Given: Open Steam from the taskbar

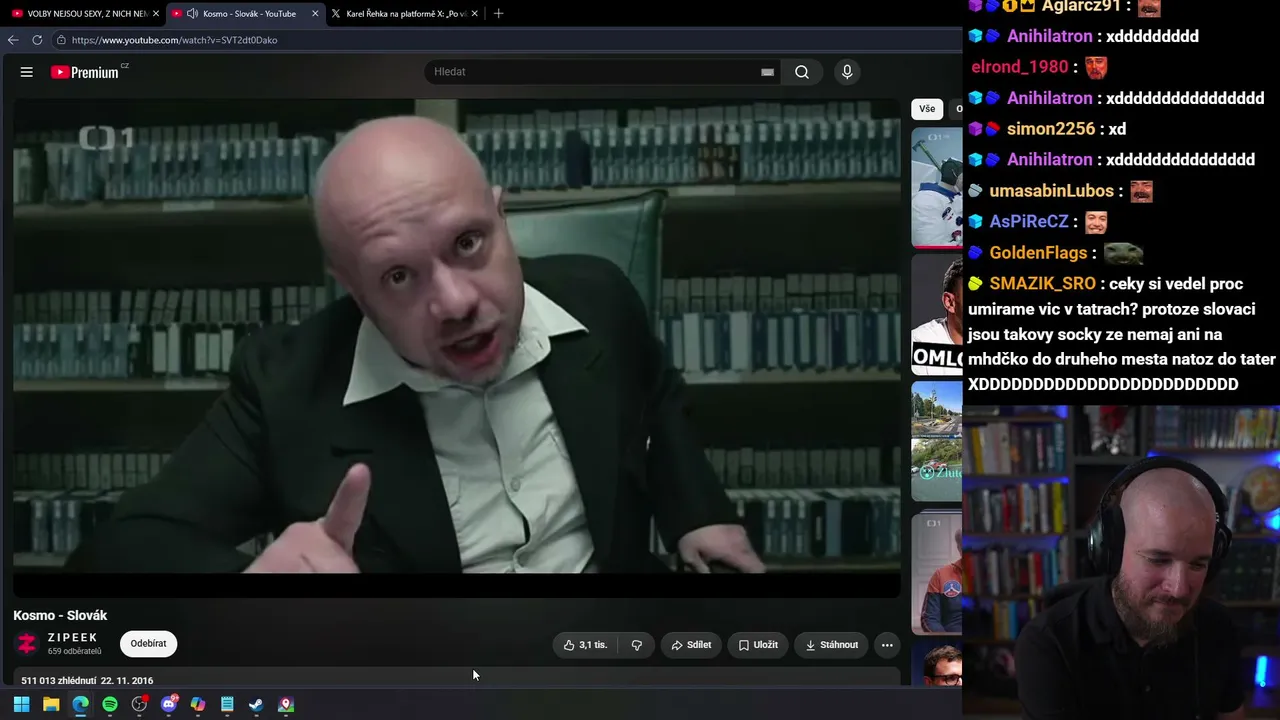Looking at the screenshot, I should pyautogui.click(x=256, y=704).
